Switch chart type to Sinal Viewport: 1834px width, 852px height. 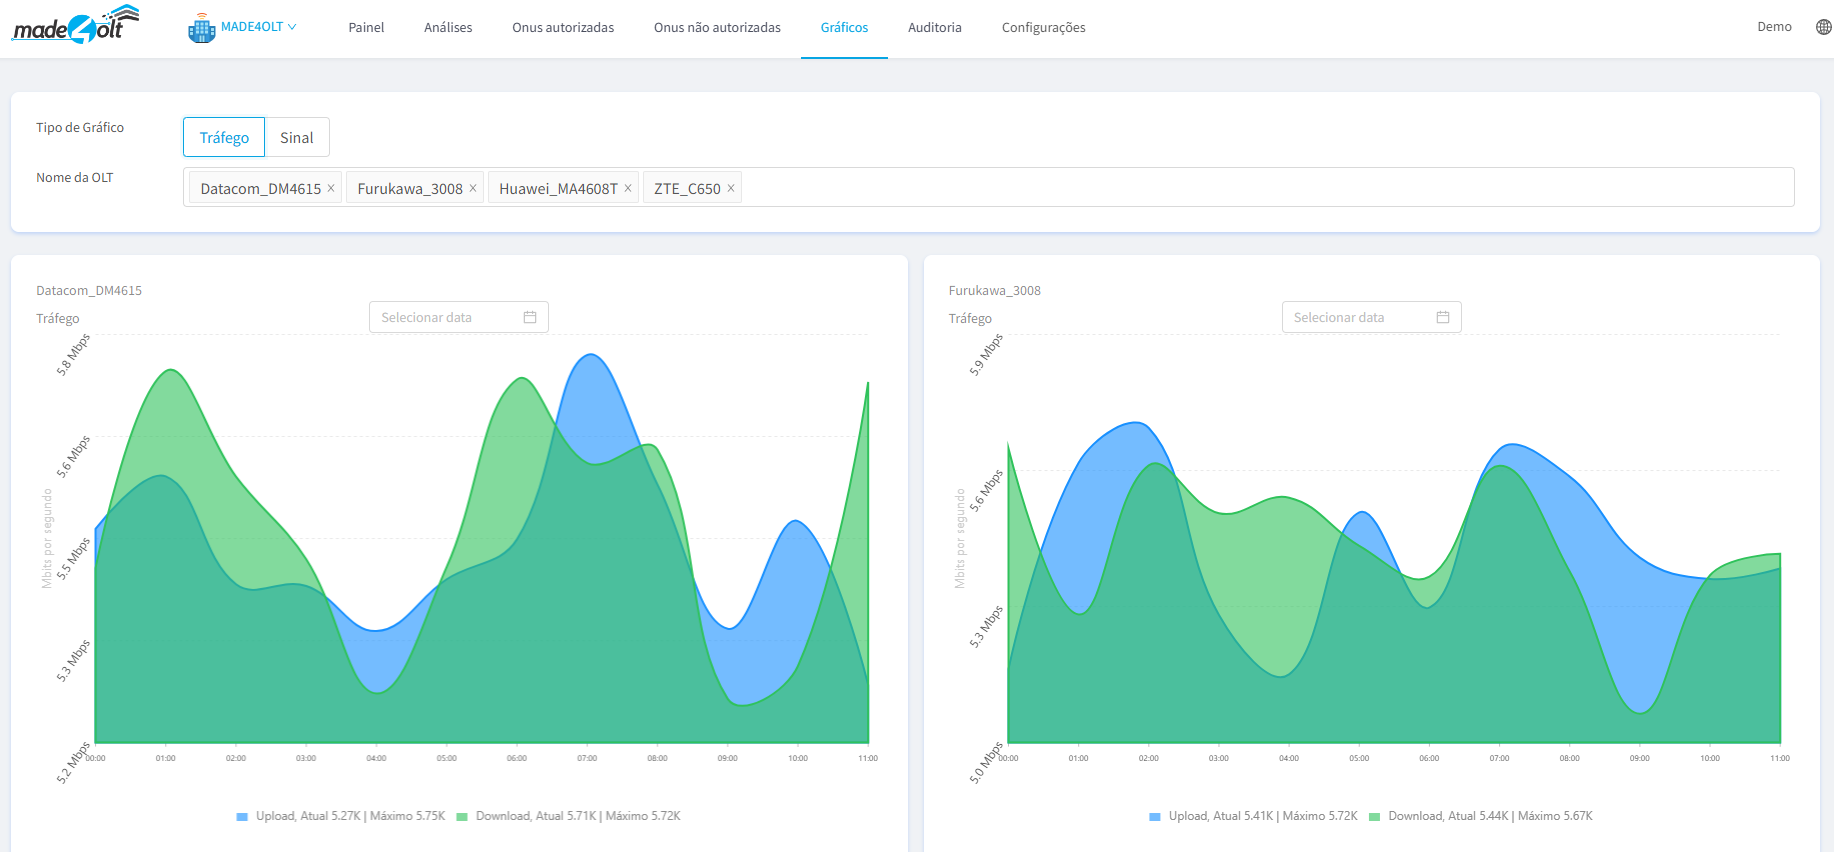click(297, 137)
